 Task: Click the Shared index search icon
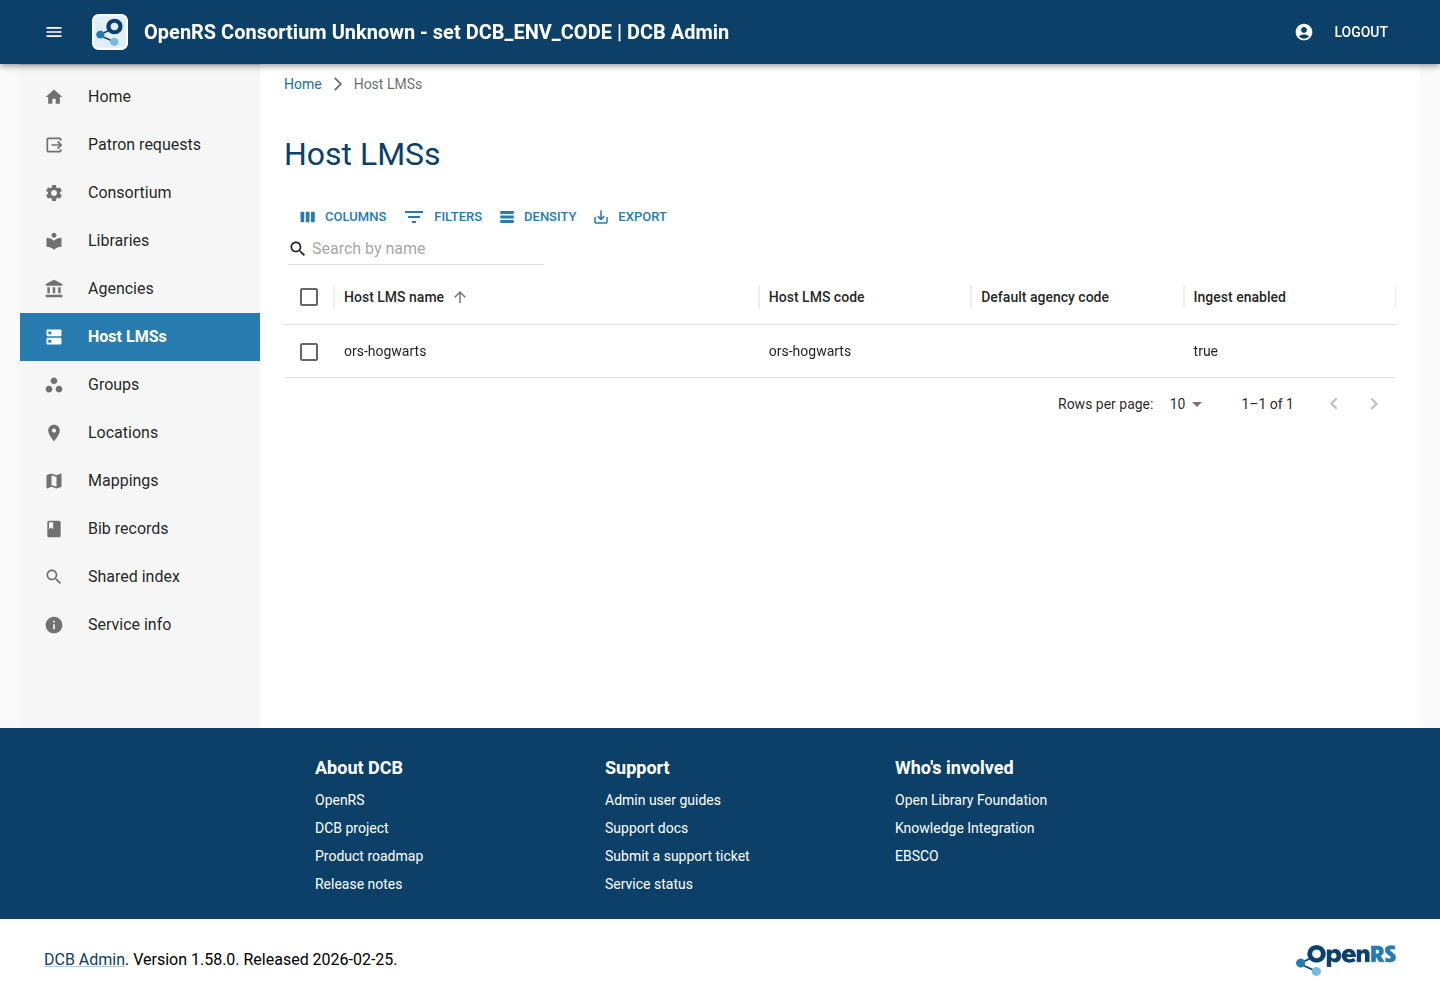tap(54, 577)
